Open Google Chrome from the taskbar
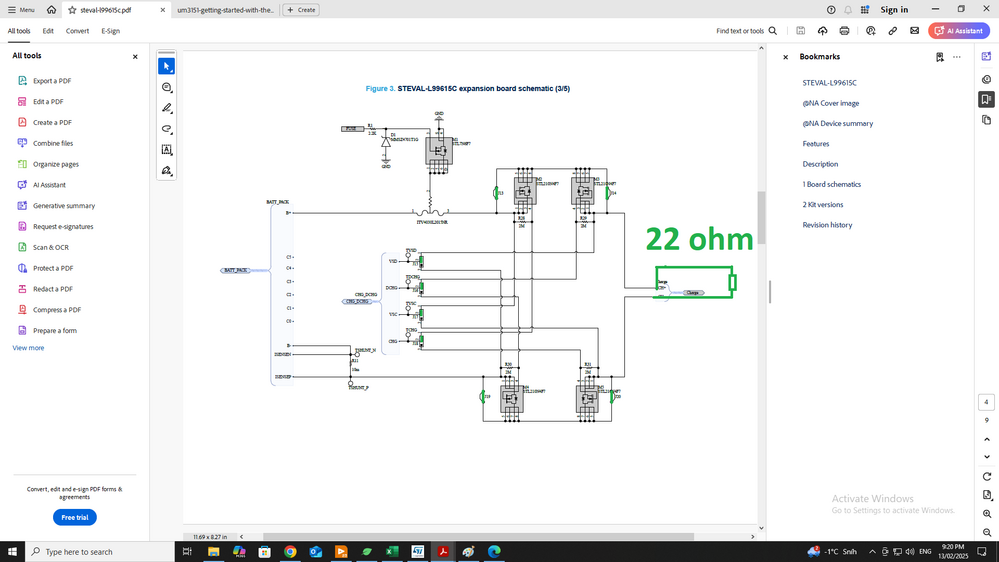 point(290,551)
